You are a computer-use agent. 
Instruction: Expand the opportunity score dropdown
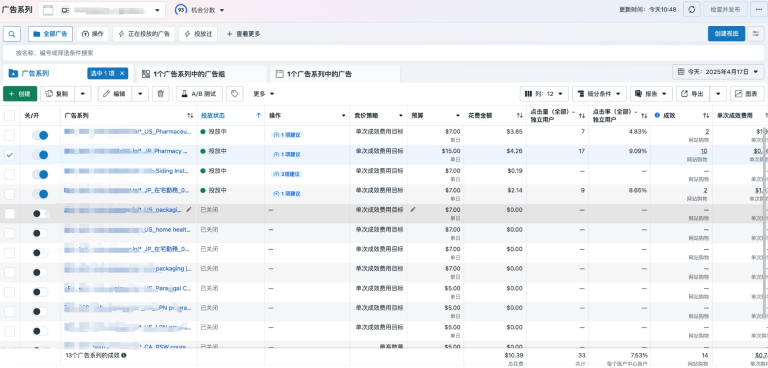(222, 10)
